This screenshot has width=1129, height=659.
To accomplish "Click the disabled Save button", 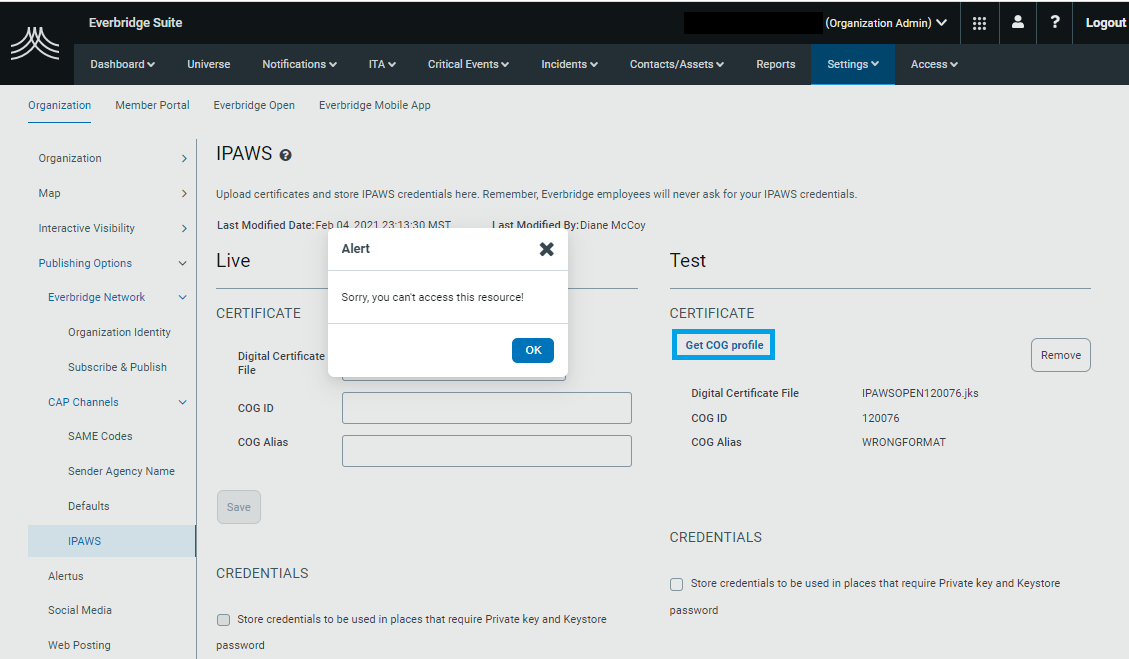I will click(x=239, y=507).
